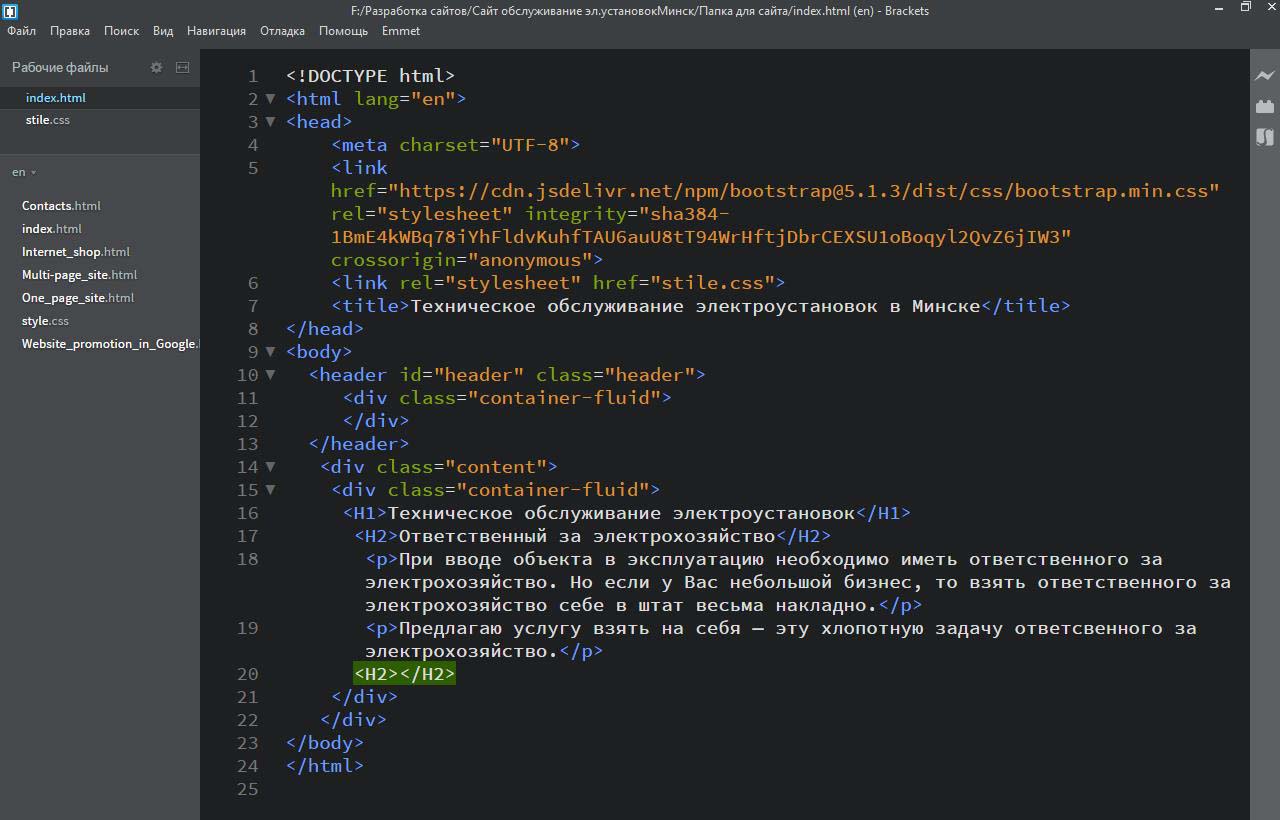Open Internet_shop.html from the file list
1280x820 pixels.
coord(76,252)
